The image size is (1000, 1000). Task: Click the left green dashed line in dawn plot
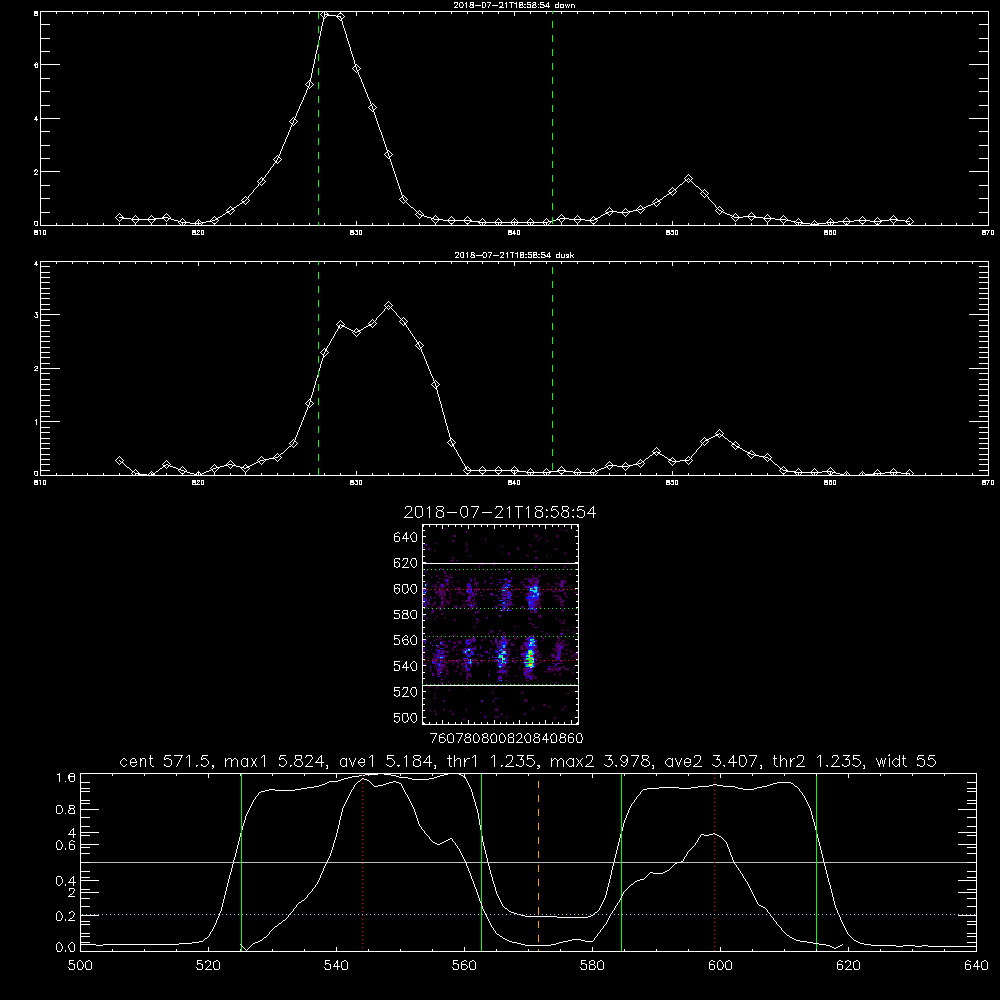pyautogui.click(x=318, y=118)
